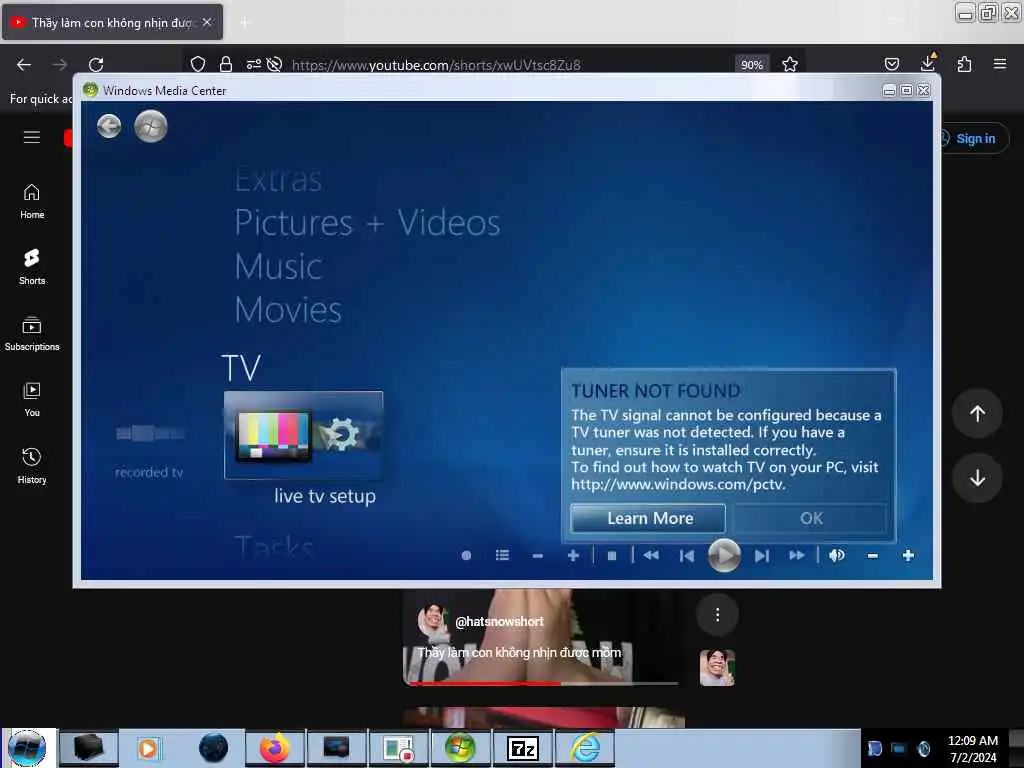Click the tracking protection shield icon
This screenshot has height=768, width=1024.
tap(198, 64)
